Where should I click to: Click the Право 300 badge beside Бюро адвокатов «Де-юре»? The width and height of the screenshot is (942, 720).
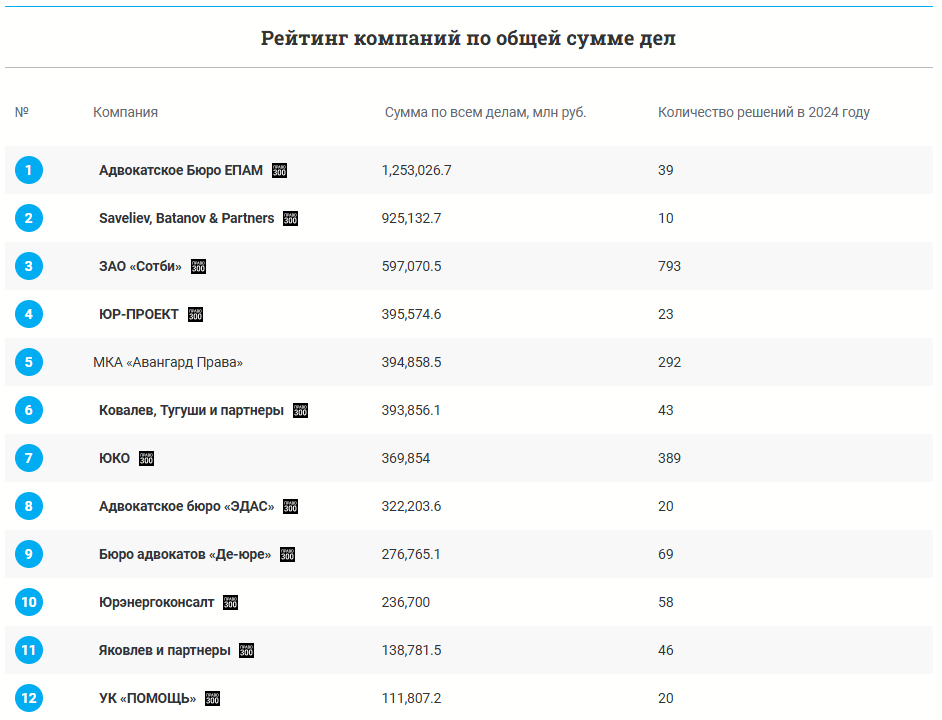tap(288, 555)
